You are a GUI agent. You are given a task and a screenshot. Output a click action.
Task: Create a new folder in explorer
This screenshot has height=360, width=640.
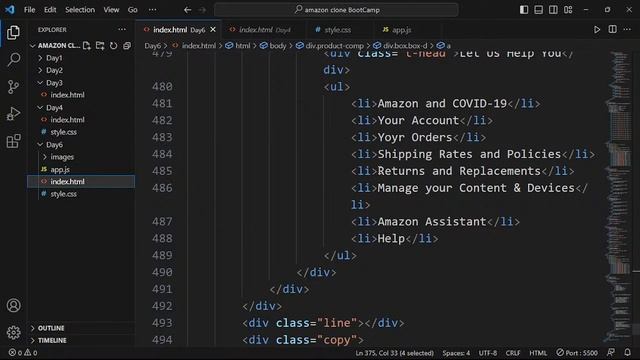coord(100,46)
